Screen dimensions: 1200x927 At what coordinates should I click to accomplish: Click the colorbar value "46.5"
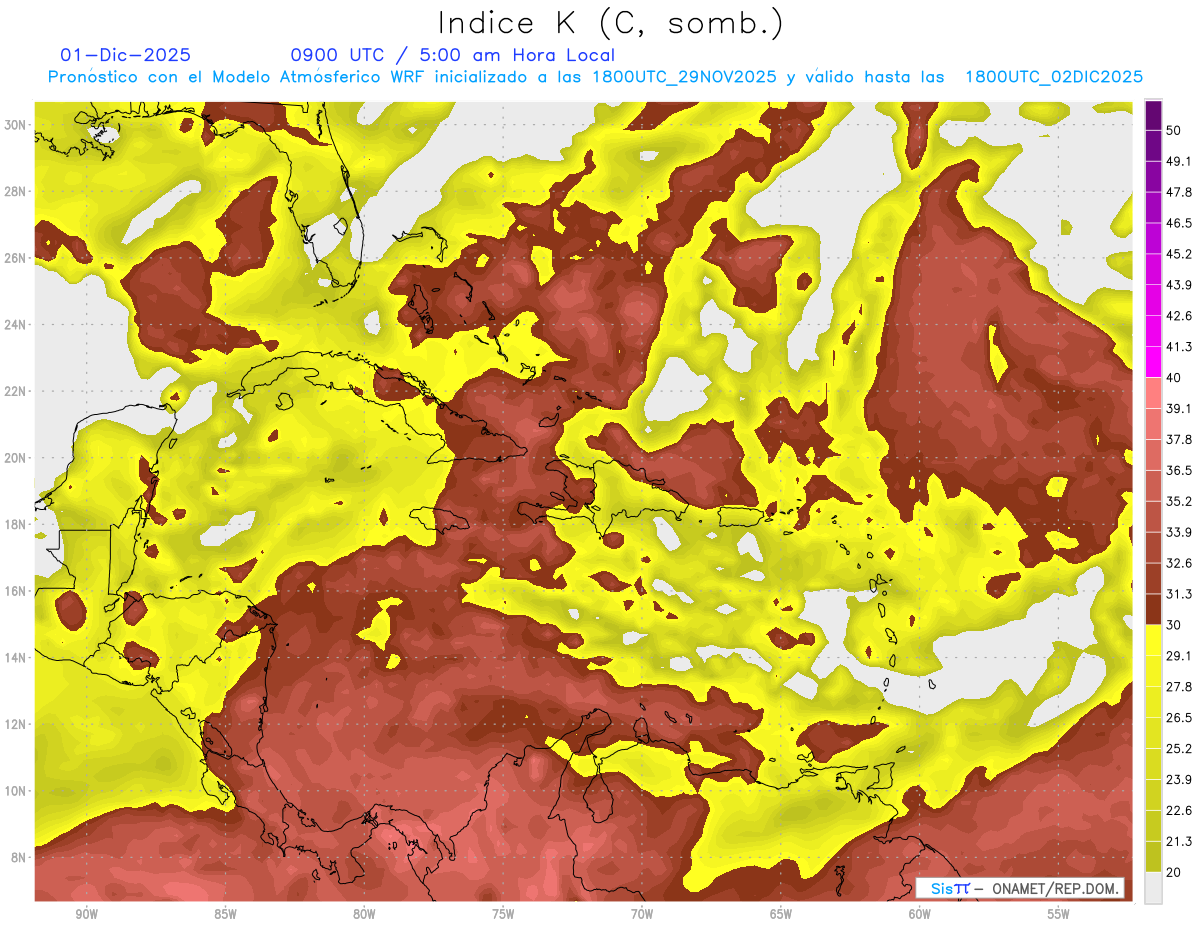coord(1178,223)
